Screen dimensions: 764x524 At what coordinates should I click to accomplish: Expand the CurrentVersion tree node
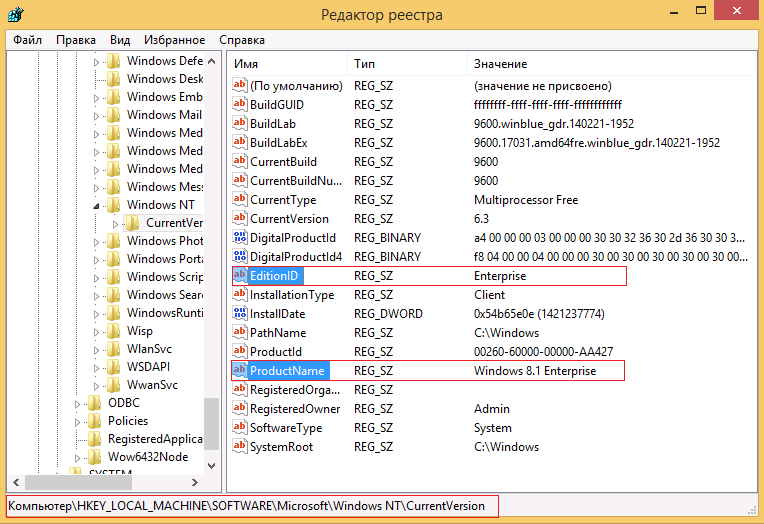click(x=115, y=224)
